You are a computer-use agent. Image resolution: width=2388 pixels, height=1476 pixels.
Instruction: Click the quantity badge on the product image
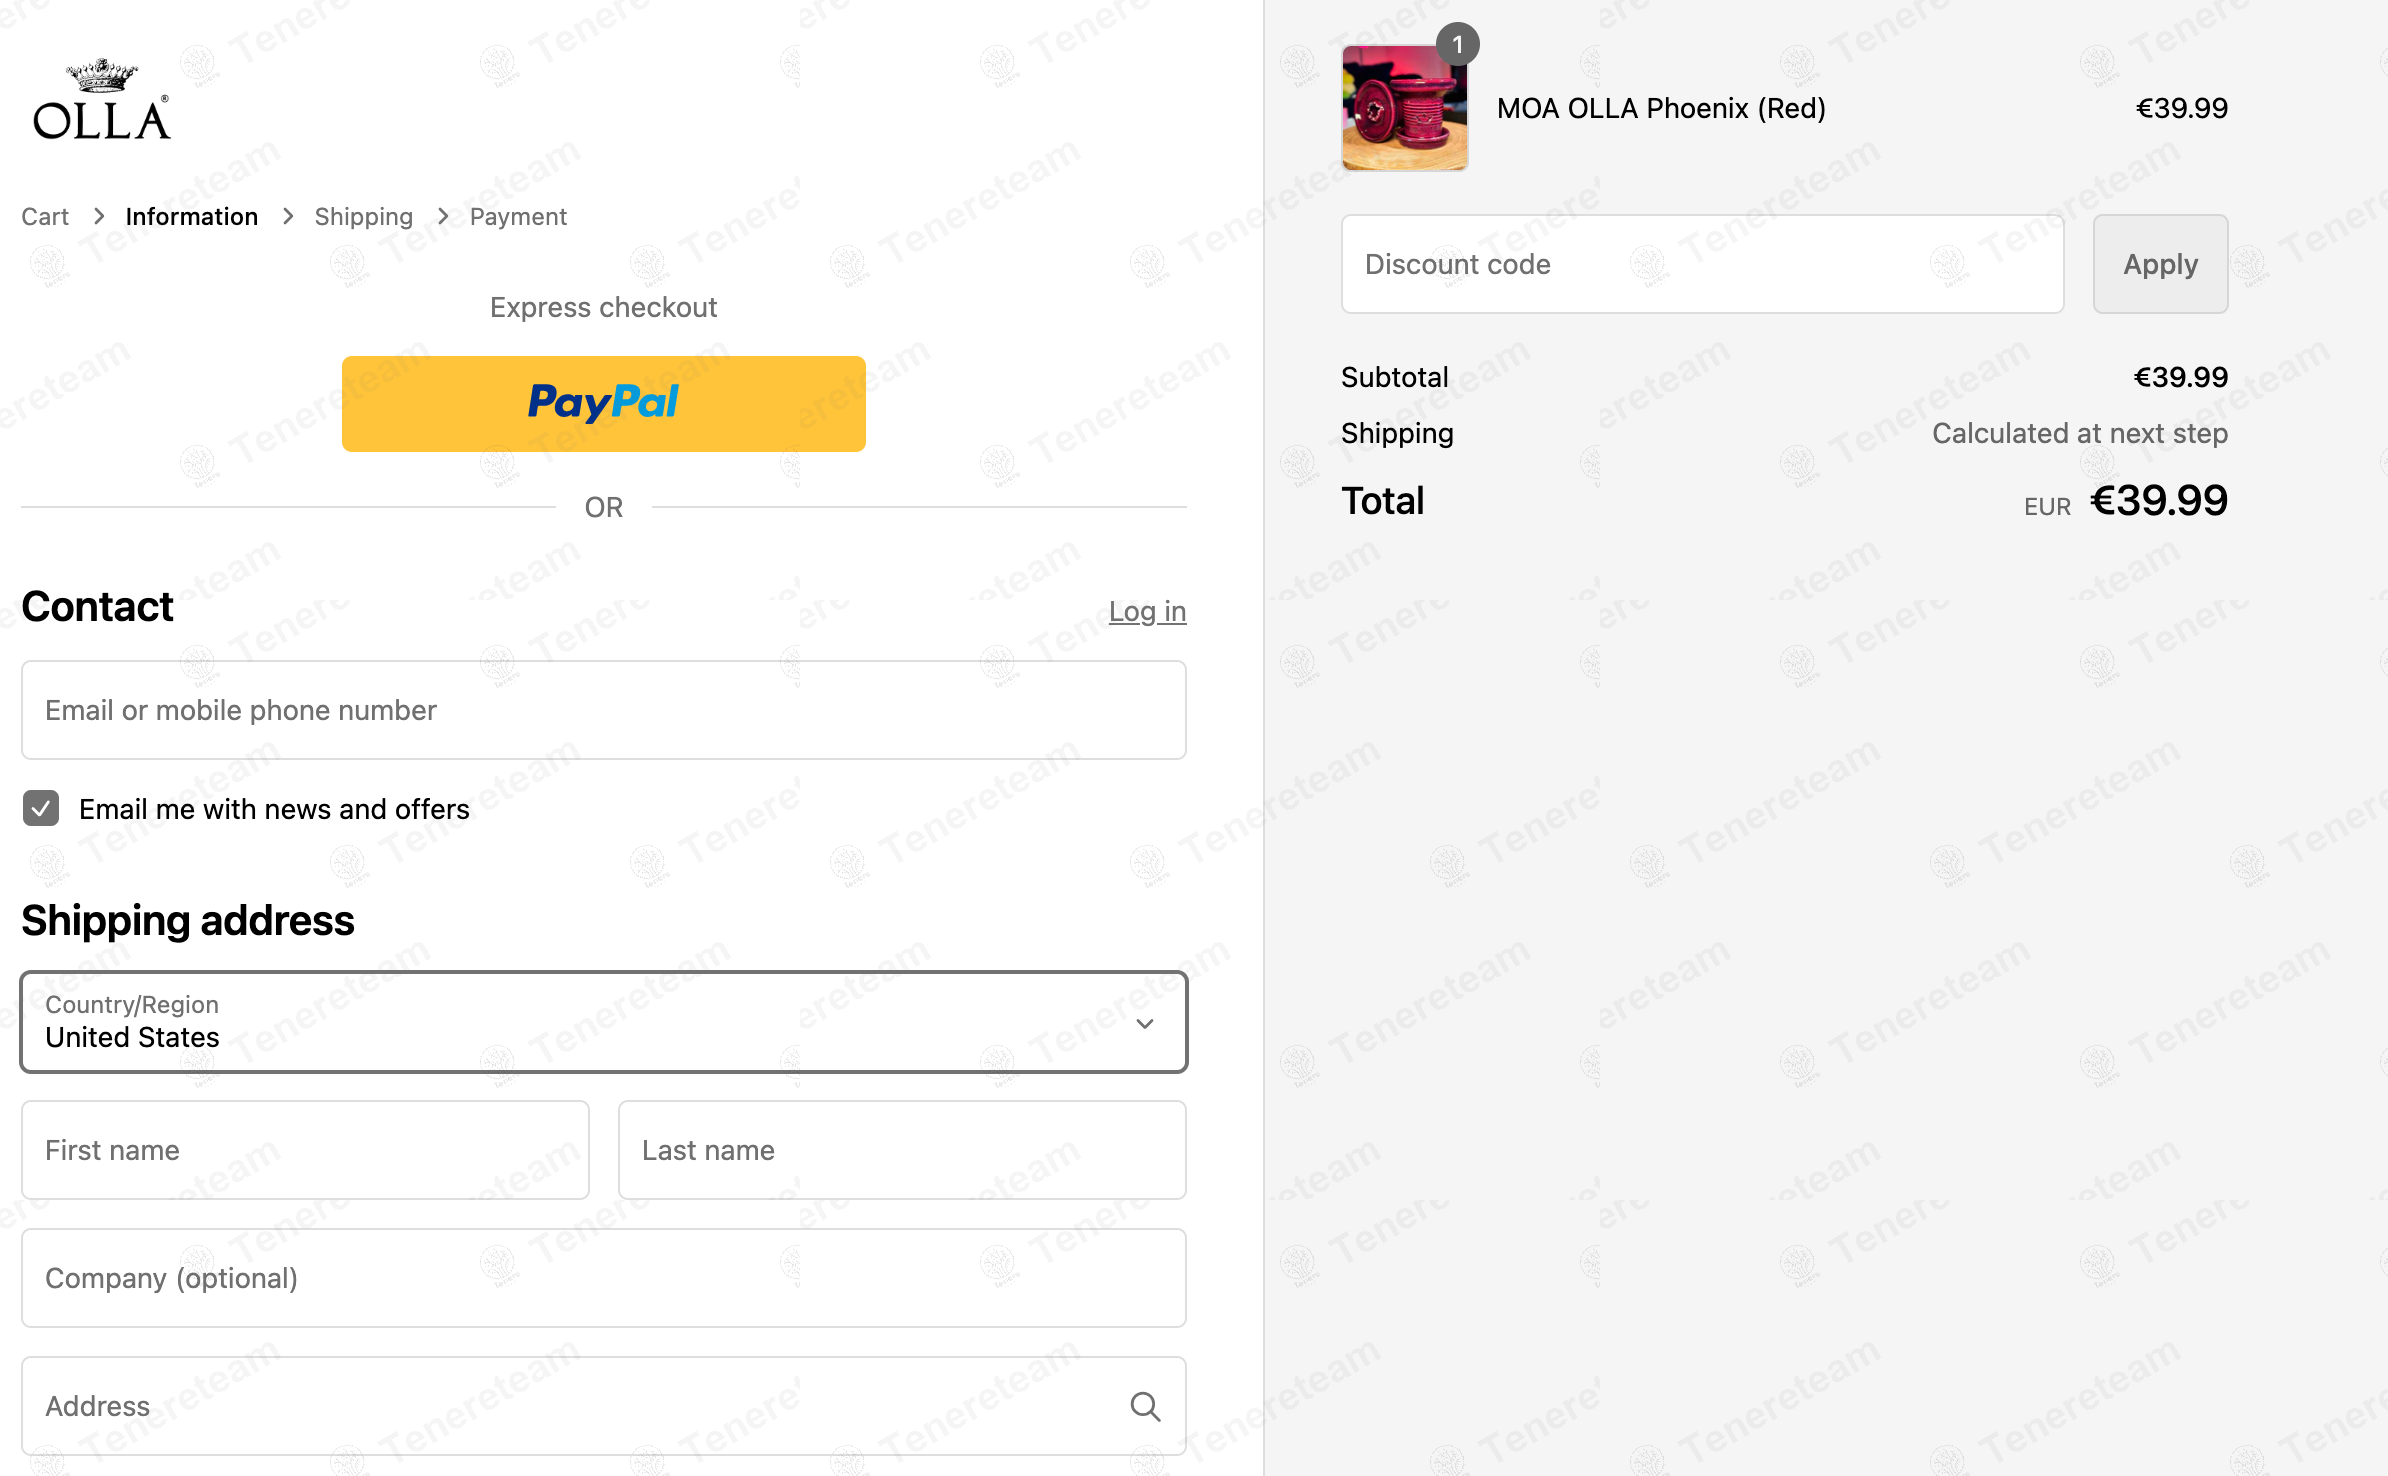click(x=1457, y=44)
